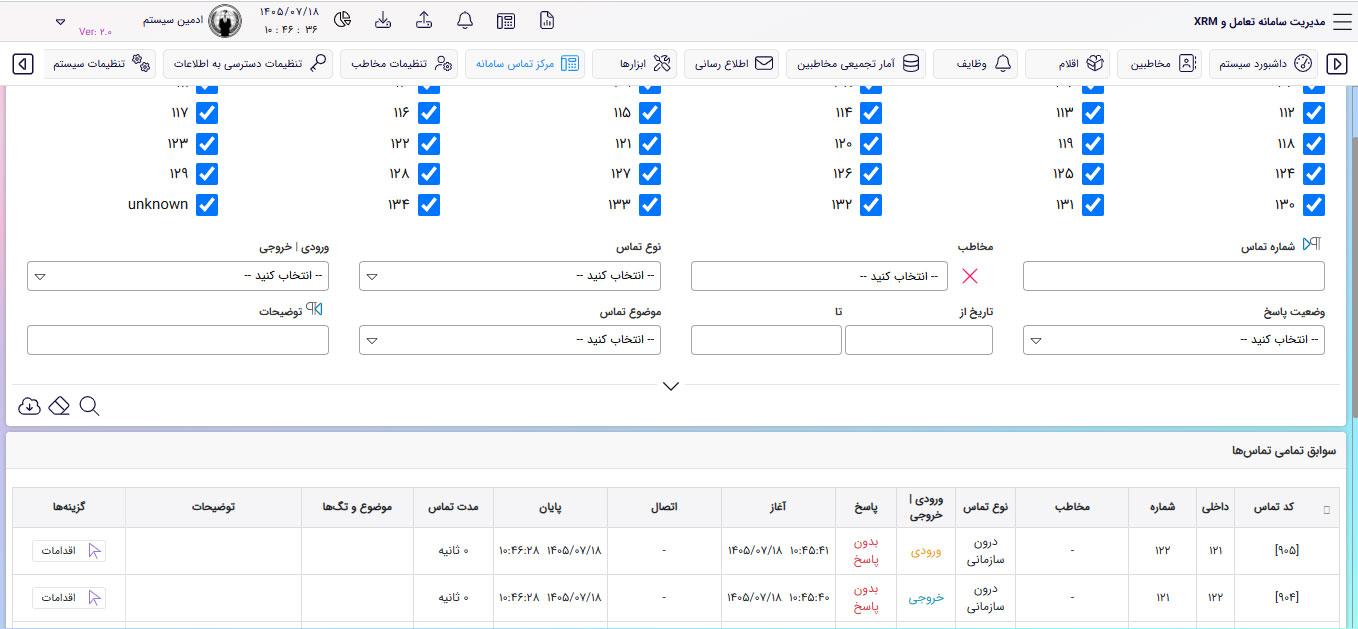Click the table column-select icon beside کد تماس
This screenshot has height=629, width=1358.
tap(1327, 510)
